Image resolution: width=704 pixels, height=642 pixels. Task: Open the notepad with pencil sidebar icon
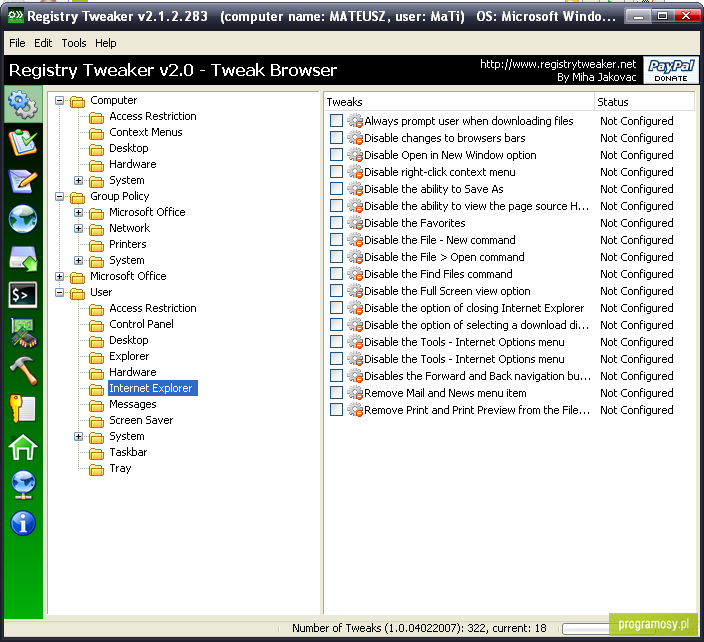23,181
